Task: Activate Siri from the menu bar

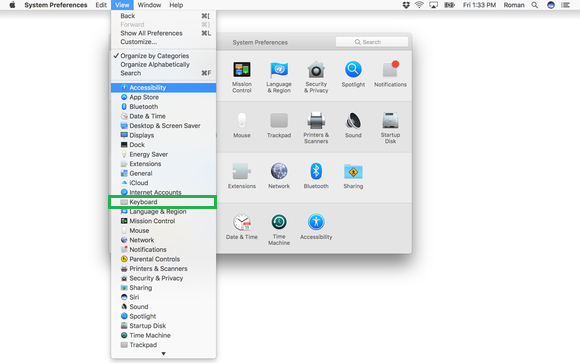Action: point(551,5)
